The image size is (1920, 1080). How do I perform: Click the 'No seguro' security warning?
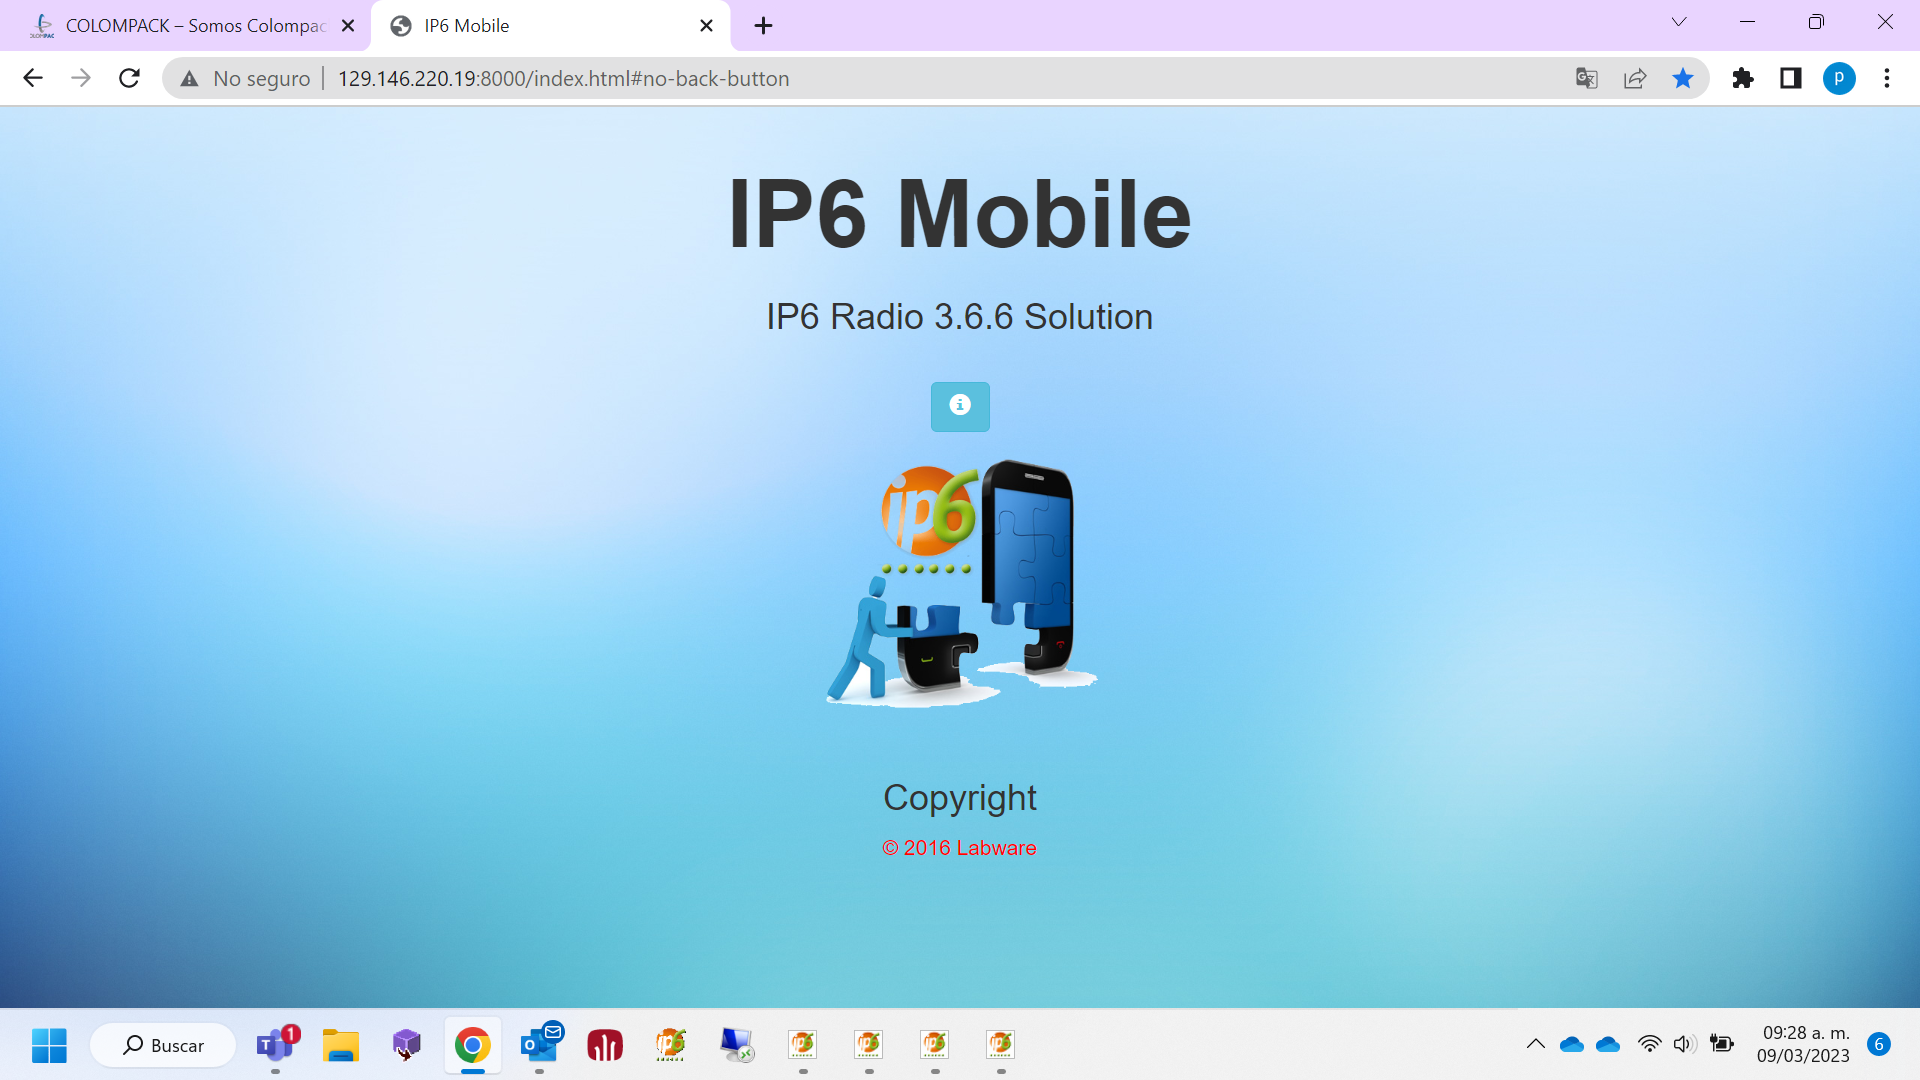point(246,78)
